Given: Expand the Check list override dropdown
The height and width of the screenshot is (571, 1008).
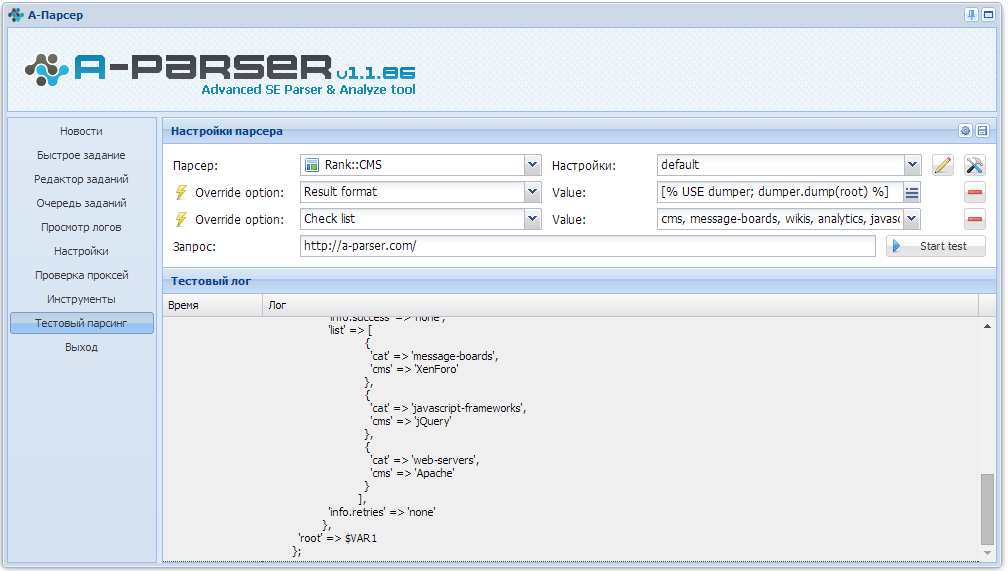Looking at the screenshot, I should (x=532, y=219).
